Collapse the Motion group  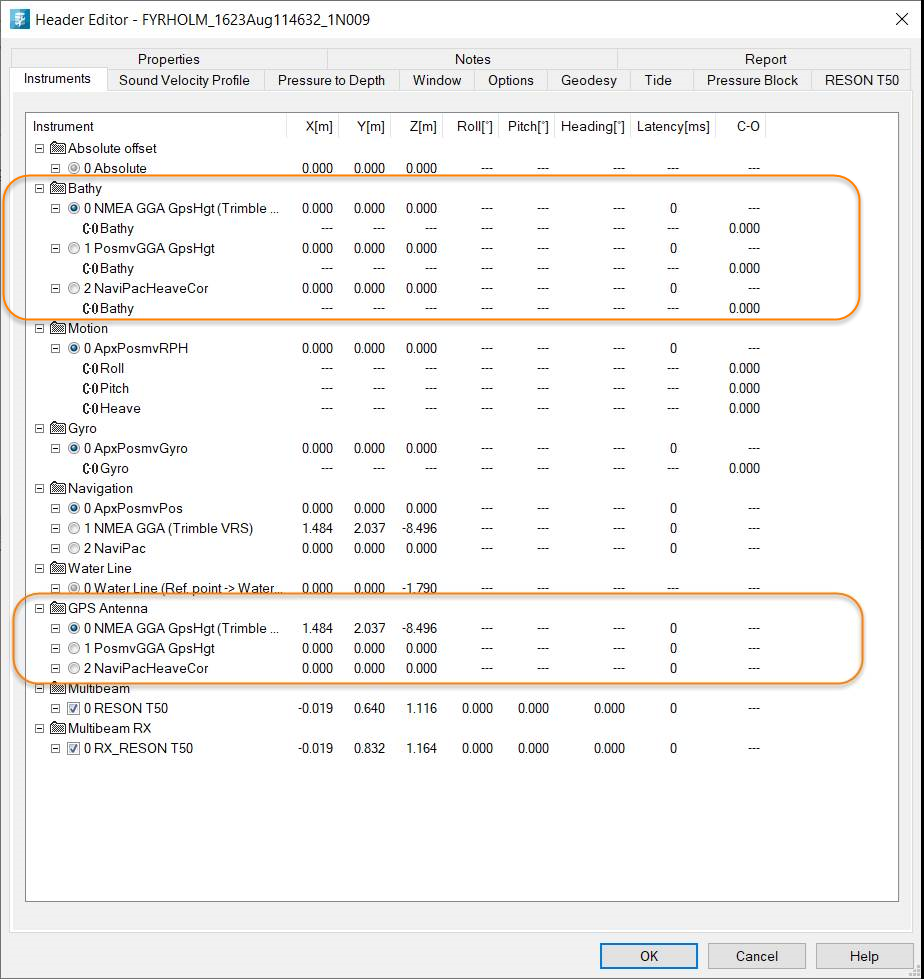[39, 328]
